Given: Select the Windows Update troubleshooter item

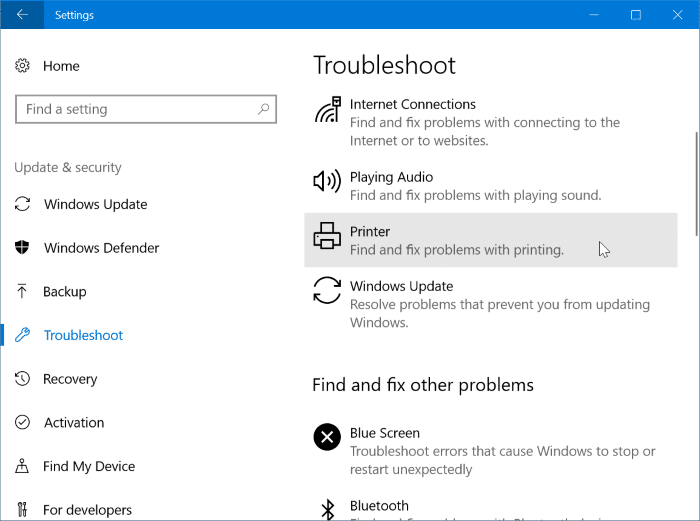Looking at the screenshot, I should (x=491, y=304).
